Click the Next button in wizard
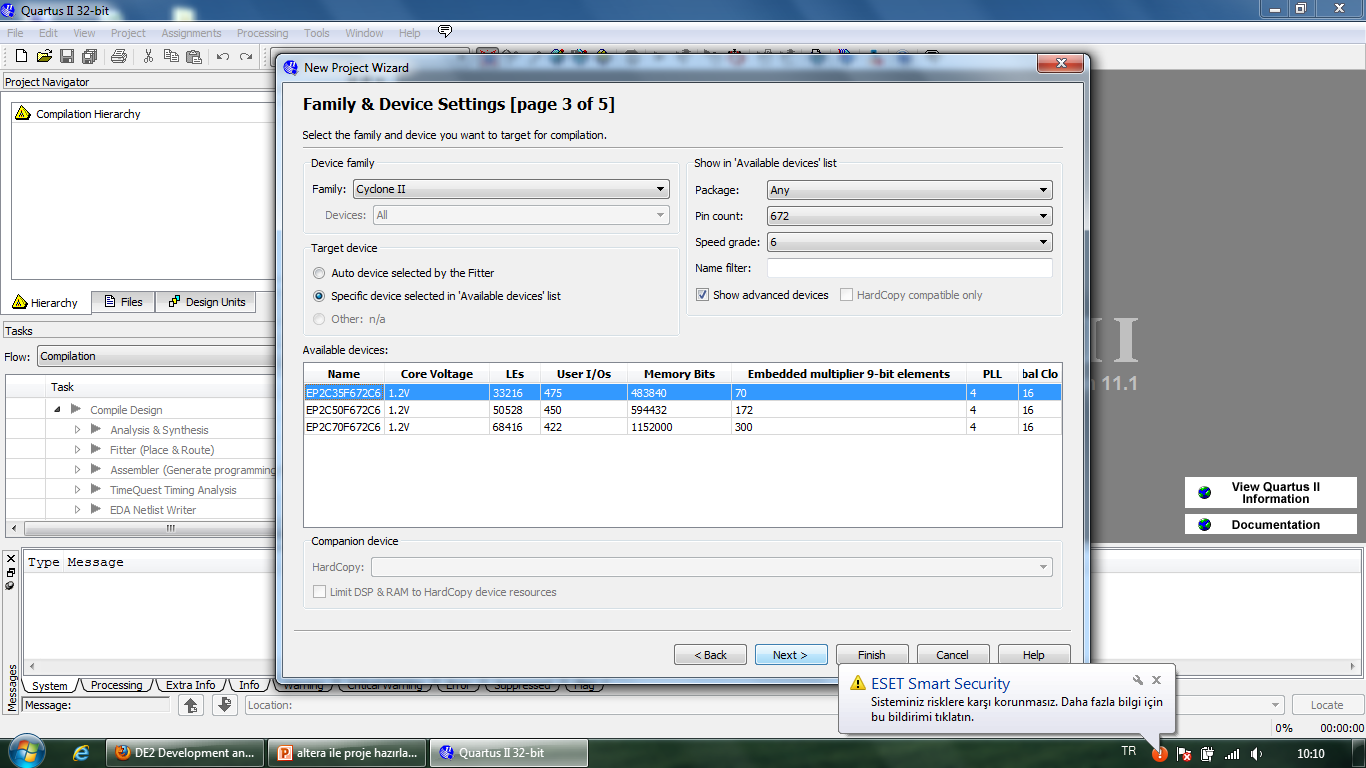 pyautogui.click(x=791, y=655)
